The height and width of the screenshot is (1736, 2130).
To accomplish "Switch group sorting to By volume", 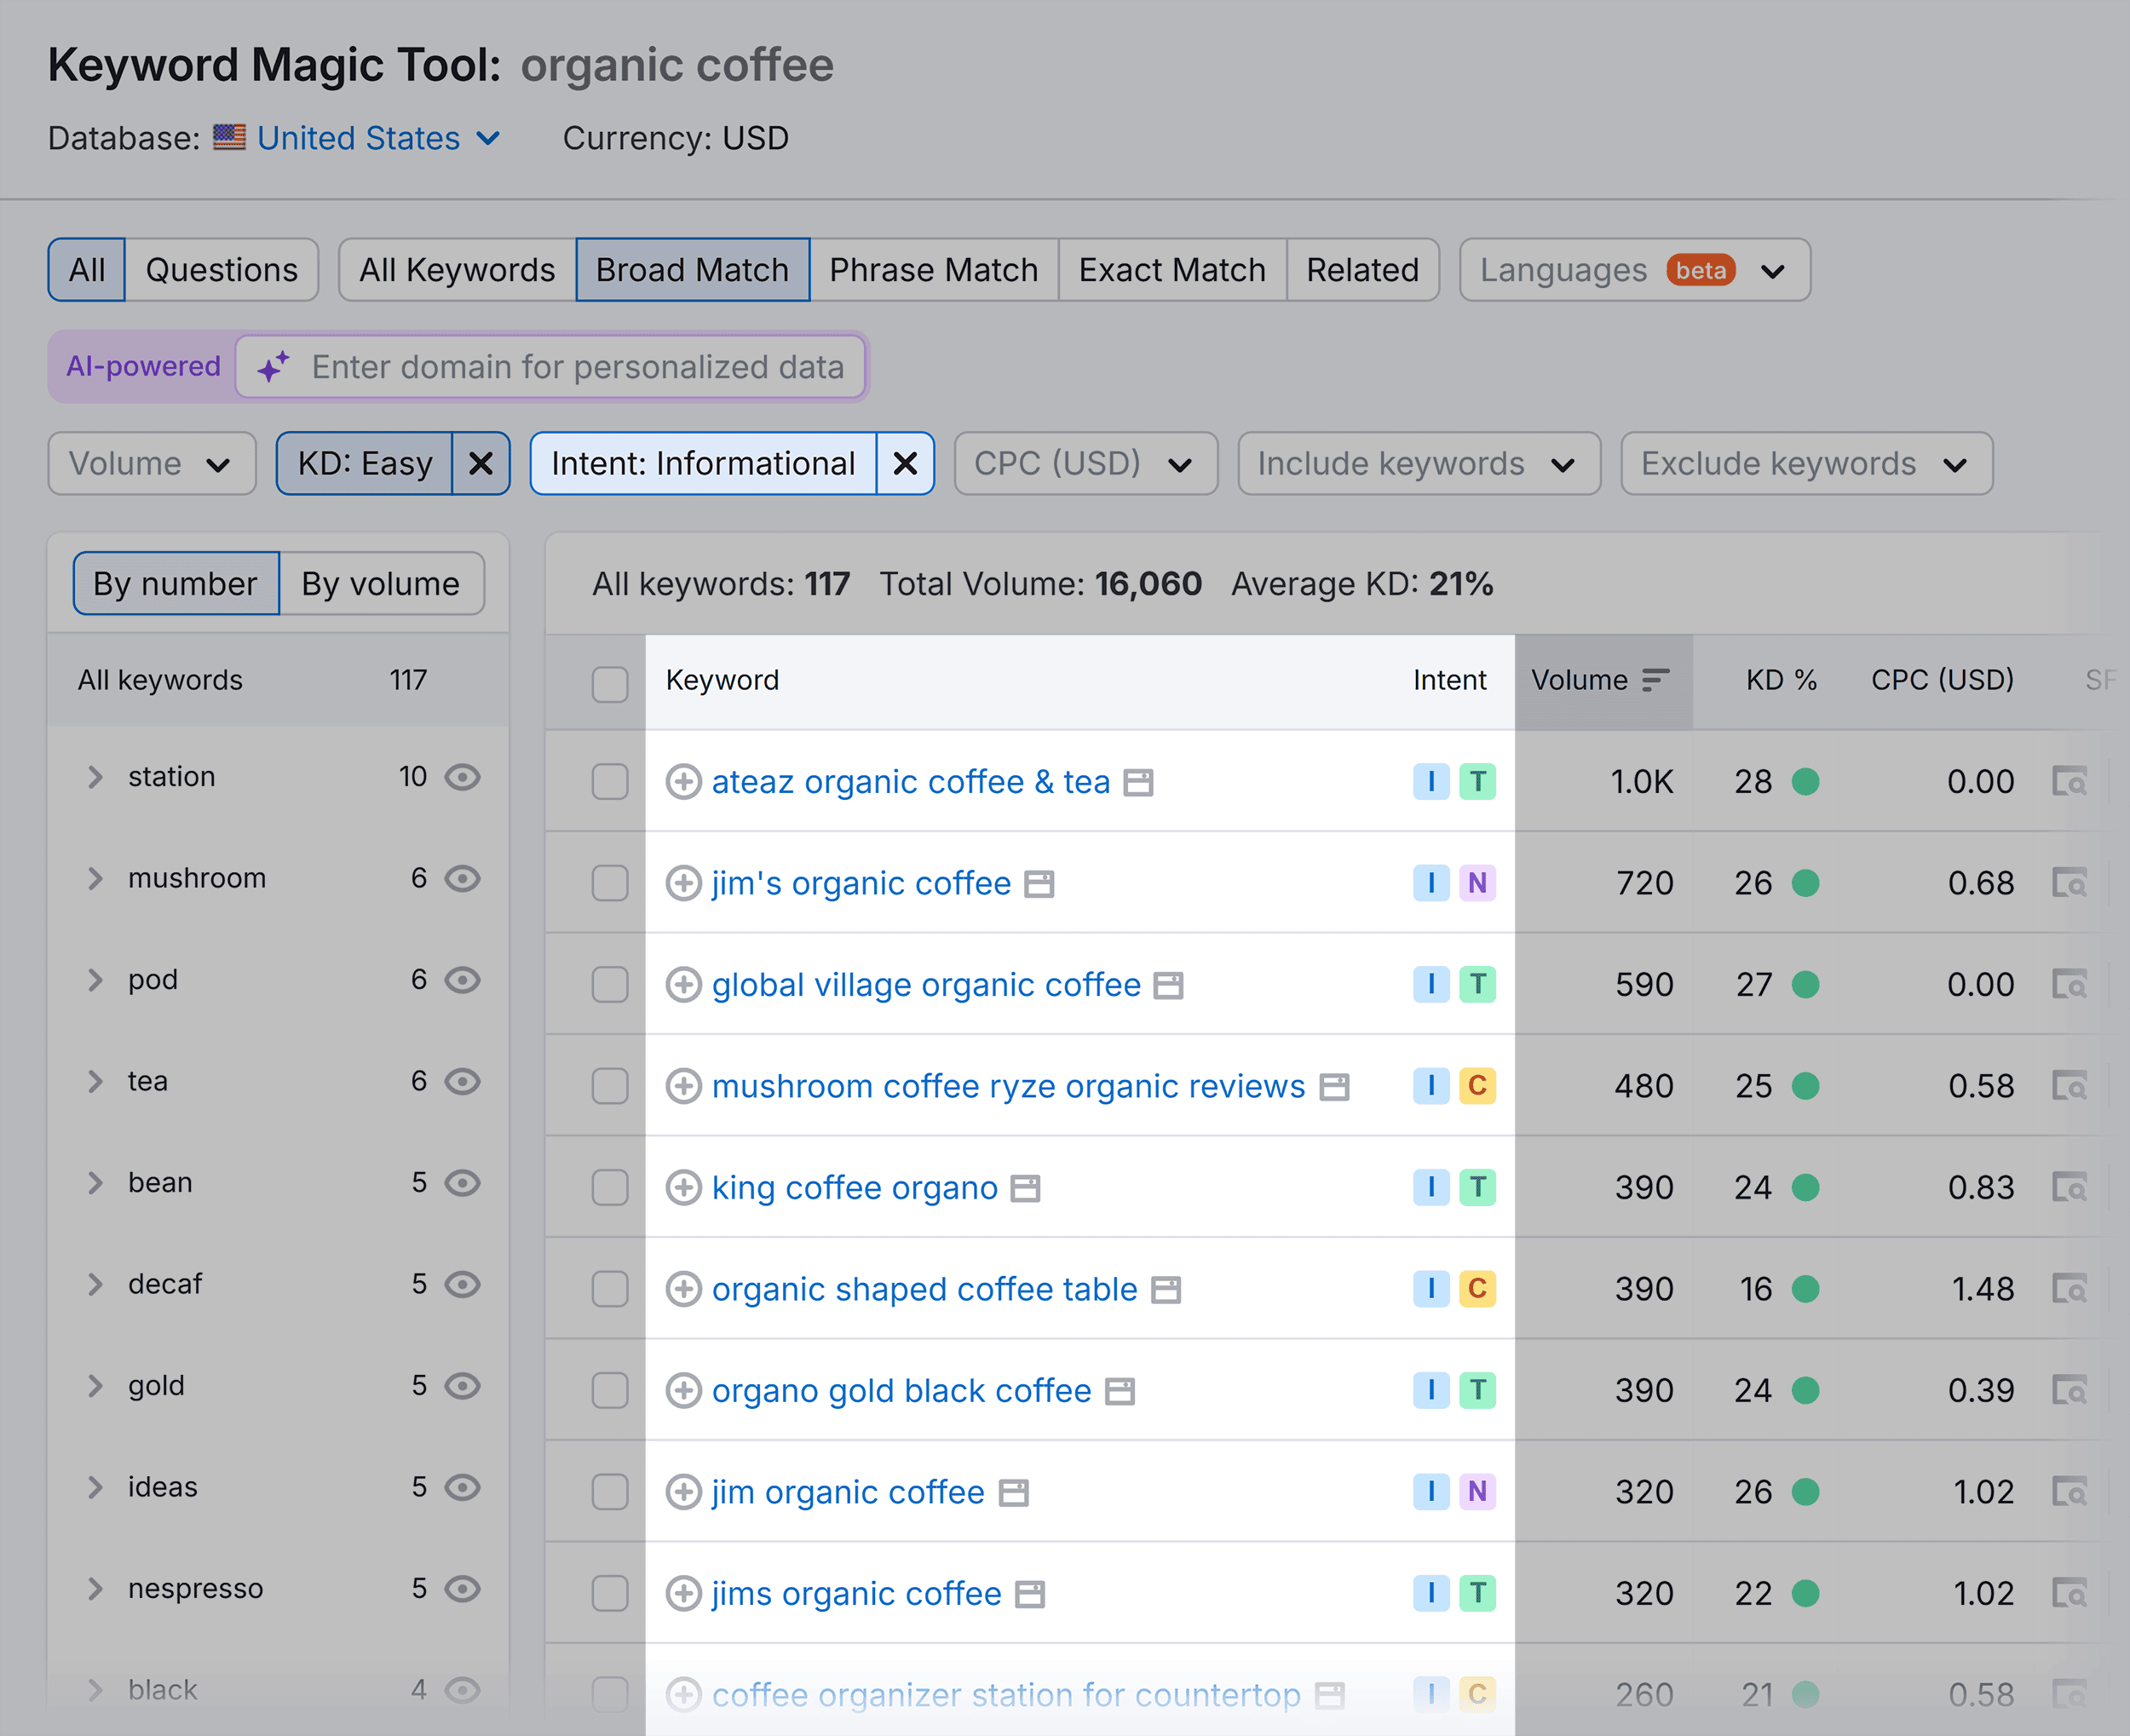I will click(x=381, y=584).
